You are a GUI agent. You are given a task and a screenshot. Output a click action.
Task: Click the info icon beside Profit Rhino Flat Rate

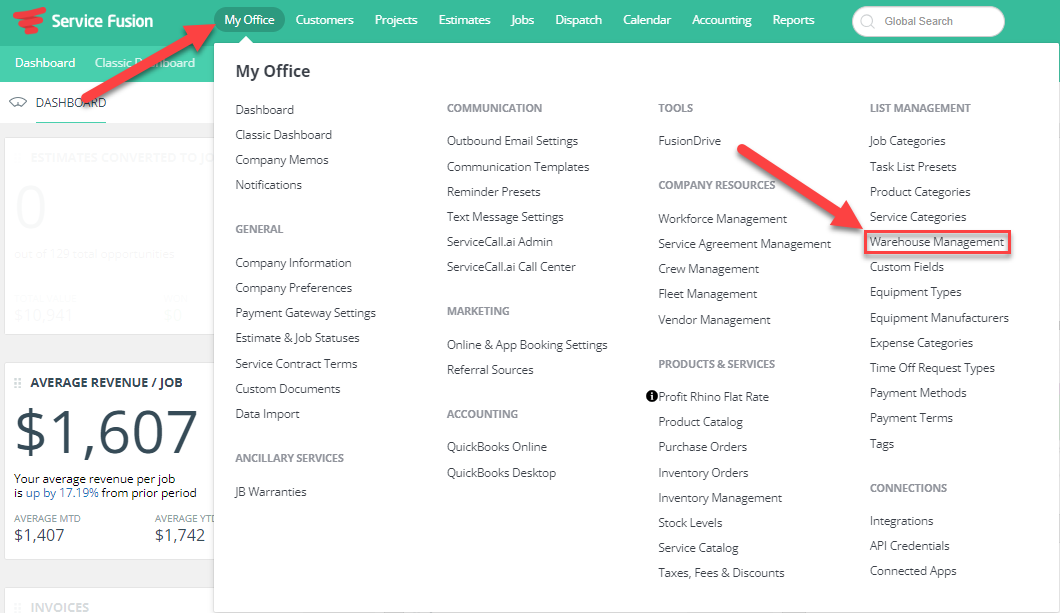652,396
